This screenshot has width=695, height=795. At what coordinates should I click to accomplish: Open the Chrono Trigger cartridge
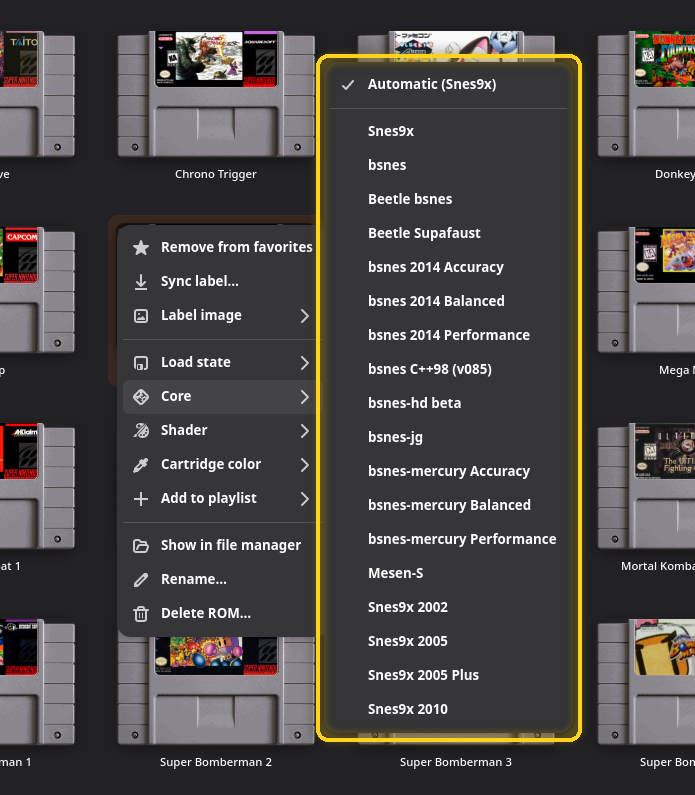click(x=216, y=94)
